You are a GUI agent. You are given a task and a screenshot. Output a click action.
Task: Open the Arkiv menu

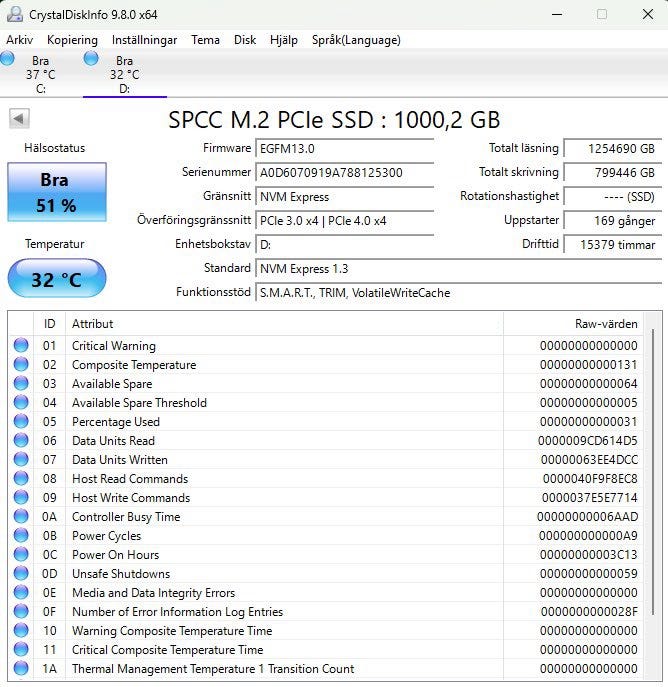point(19,40)
